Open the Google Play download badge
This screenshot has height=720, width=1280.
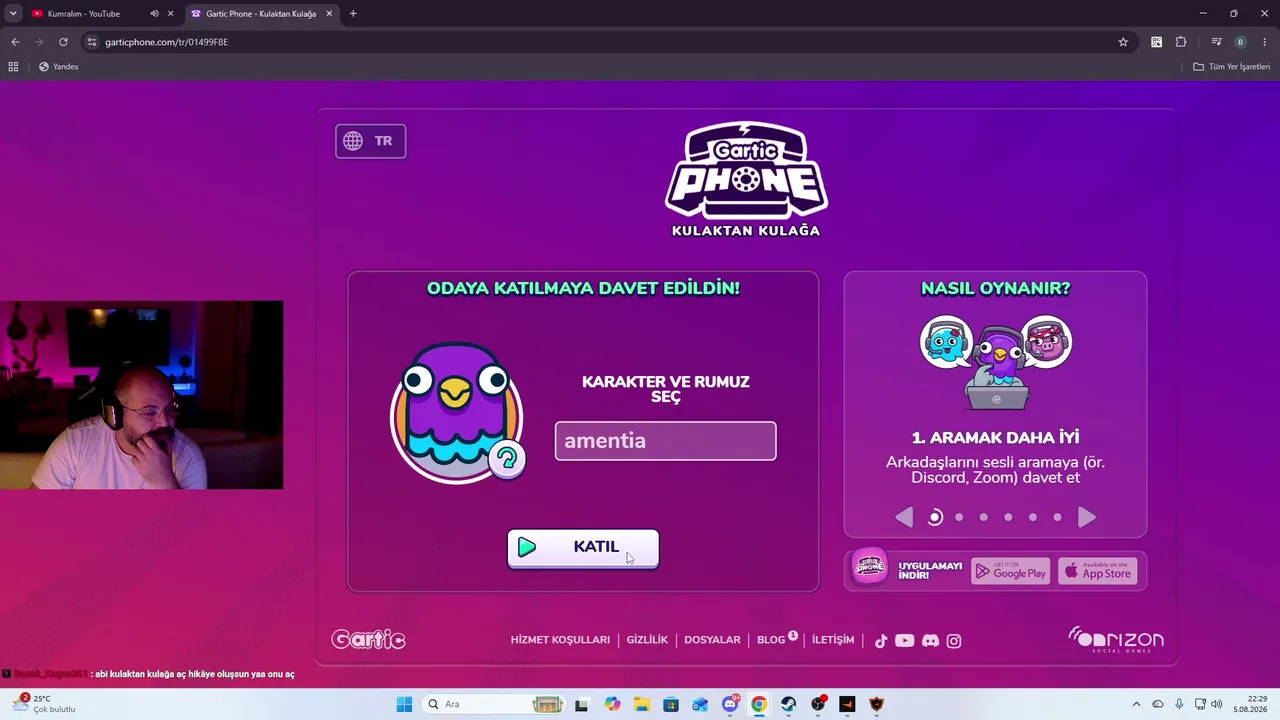pyautogui.click(x=1011, y=571)
